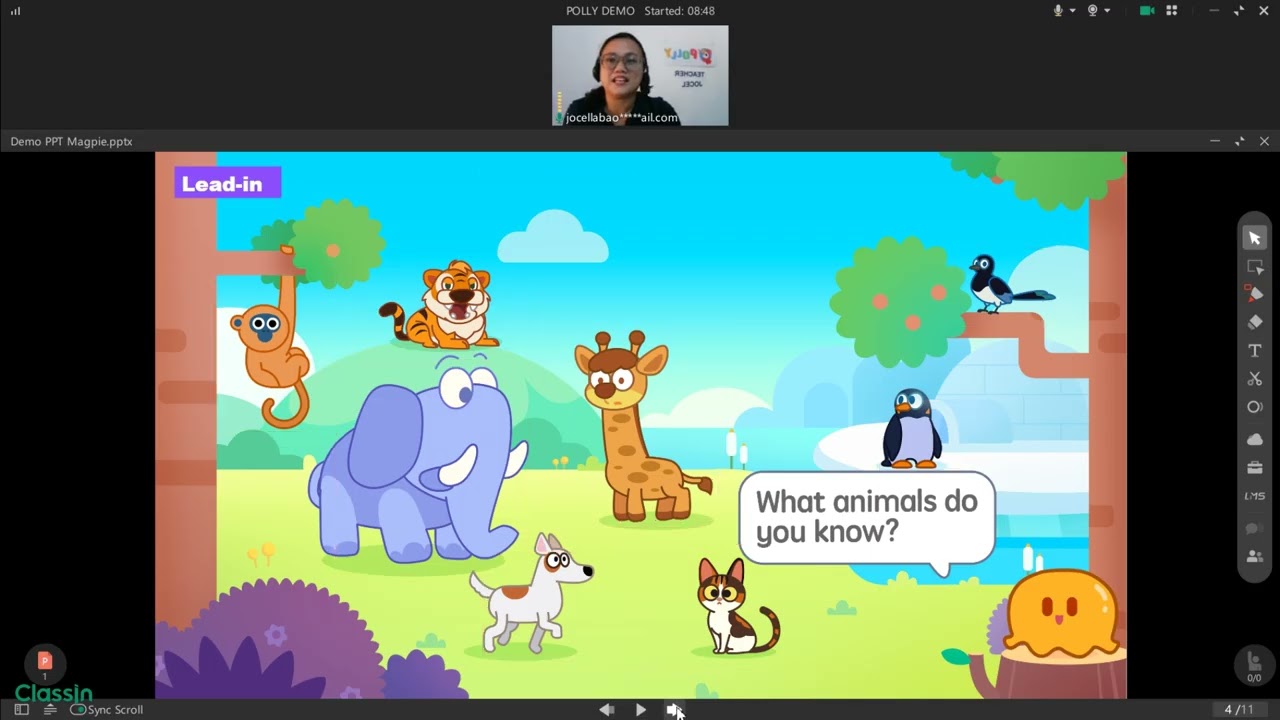
Task: Click the Demo PPT Magpie.pptx title
Action: coord(71,141)
